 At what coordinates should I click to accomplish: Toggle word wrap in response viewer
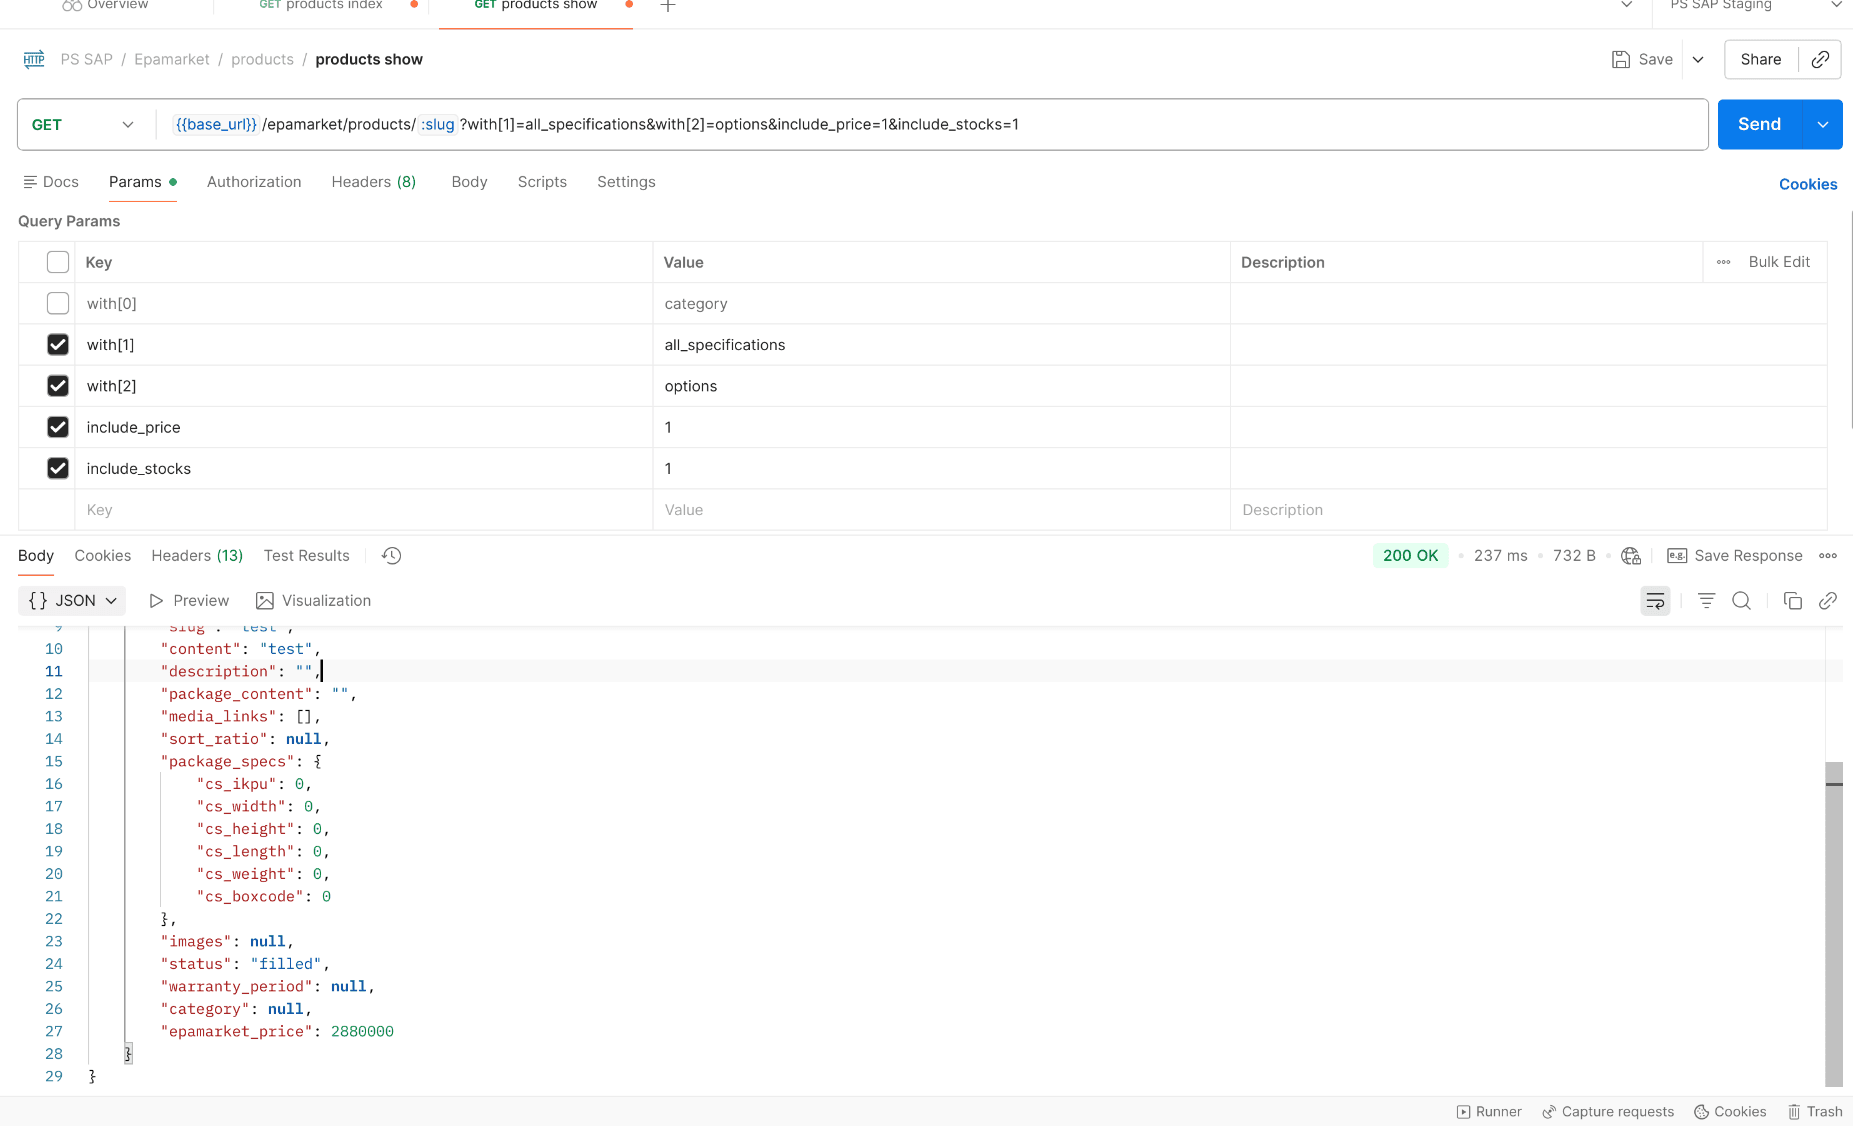1655,601
